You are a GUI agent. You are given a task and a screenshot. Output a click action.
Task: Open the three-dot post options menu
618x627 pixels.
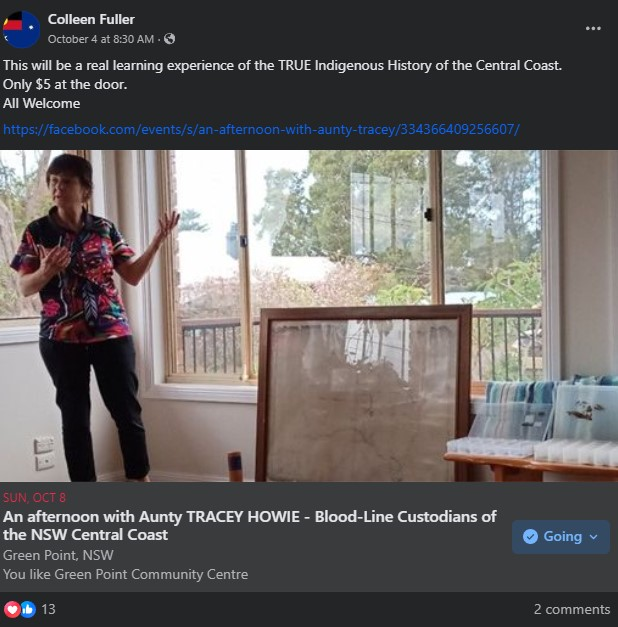tap(593, 29)
